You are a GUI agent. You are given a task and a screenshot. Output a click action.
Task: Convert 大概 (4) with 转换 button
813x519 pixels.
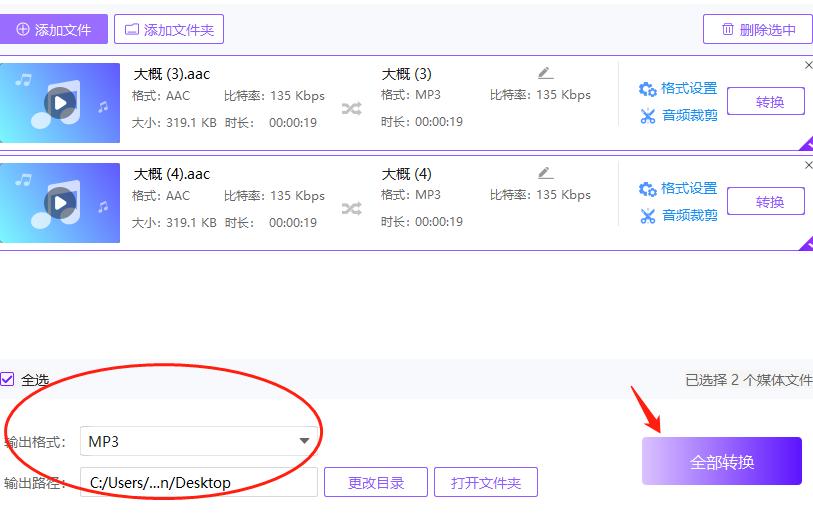pos(766,202)
